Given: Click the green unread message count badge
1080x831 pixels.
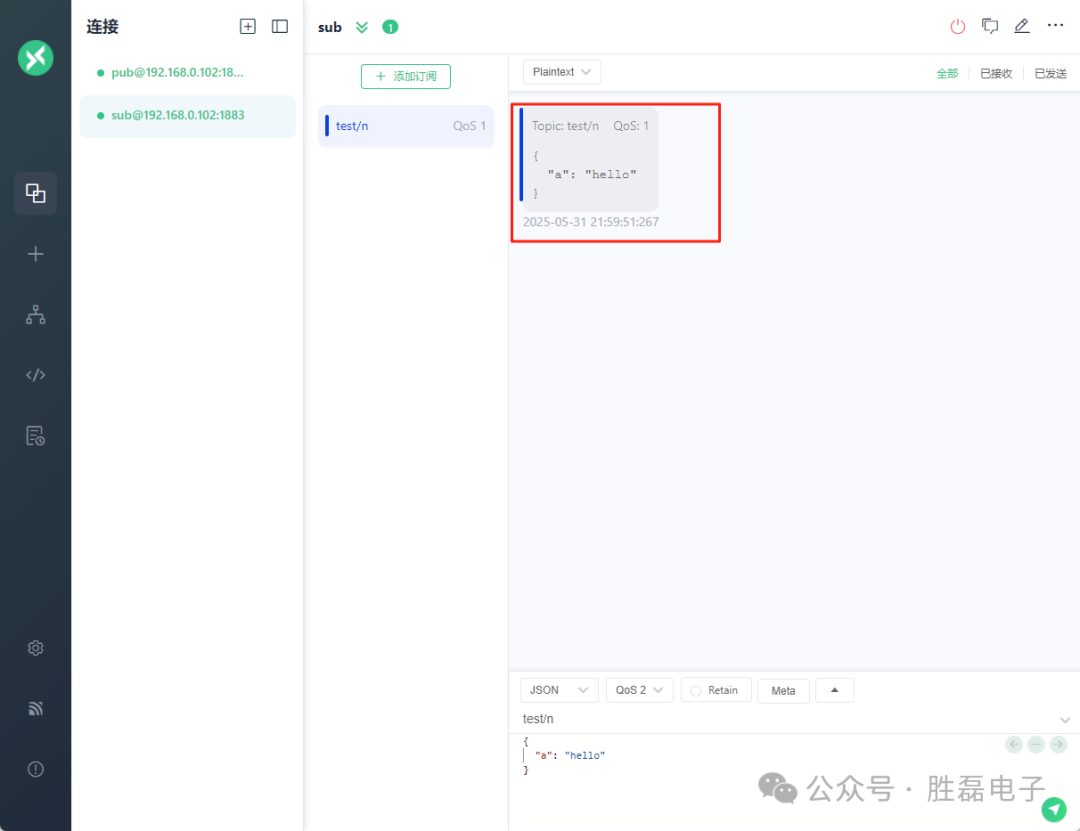Looking at the screenshot, I should [390, 27].
